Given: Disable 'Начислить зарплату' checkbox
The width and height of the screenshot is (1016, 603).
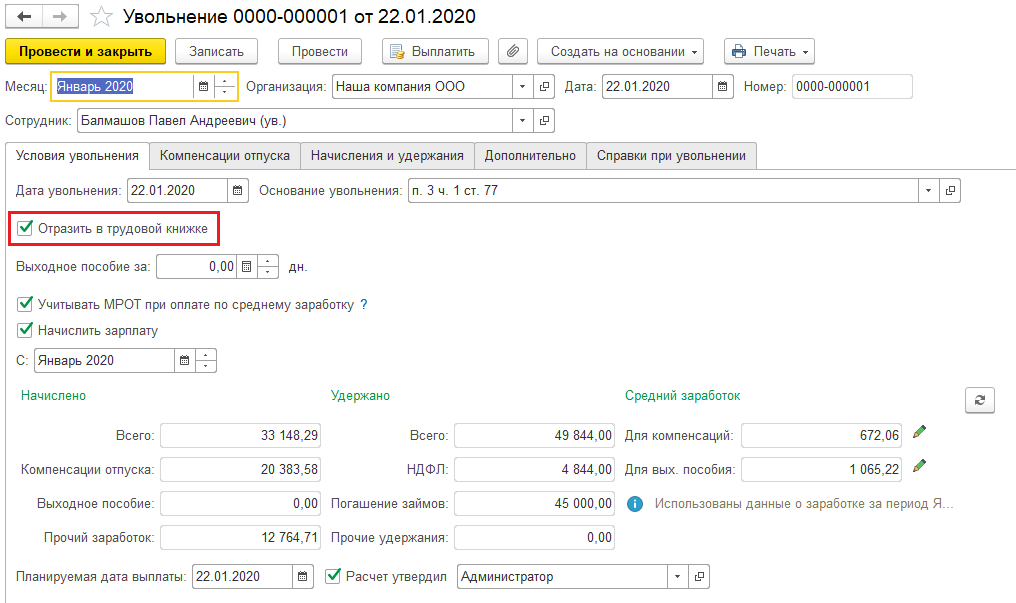Looking at the screenshot, I should [x=25, y=330].
